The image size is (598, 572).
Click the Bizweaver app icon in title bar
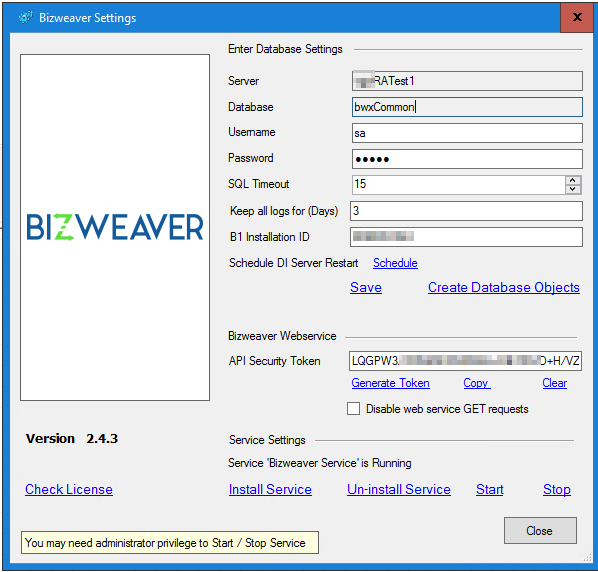[26, 18]
